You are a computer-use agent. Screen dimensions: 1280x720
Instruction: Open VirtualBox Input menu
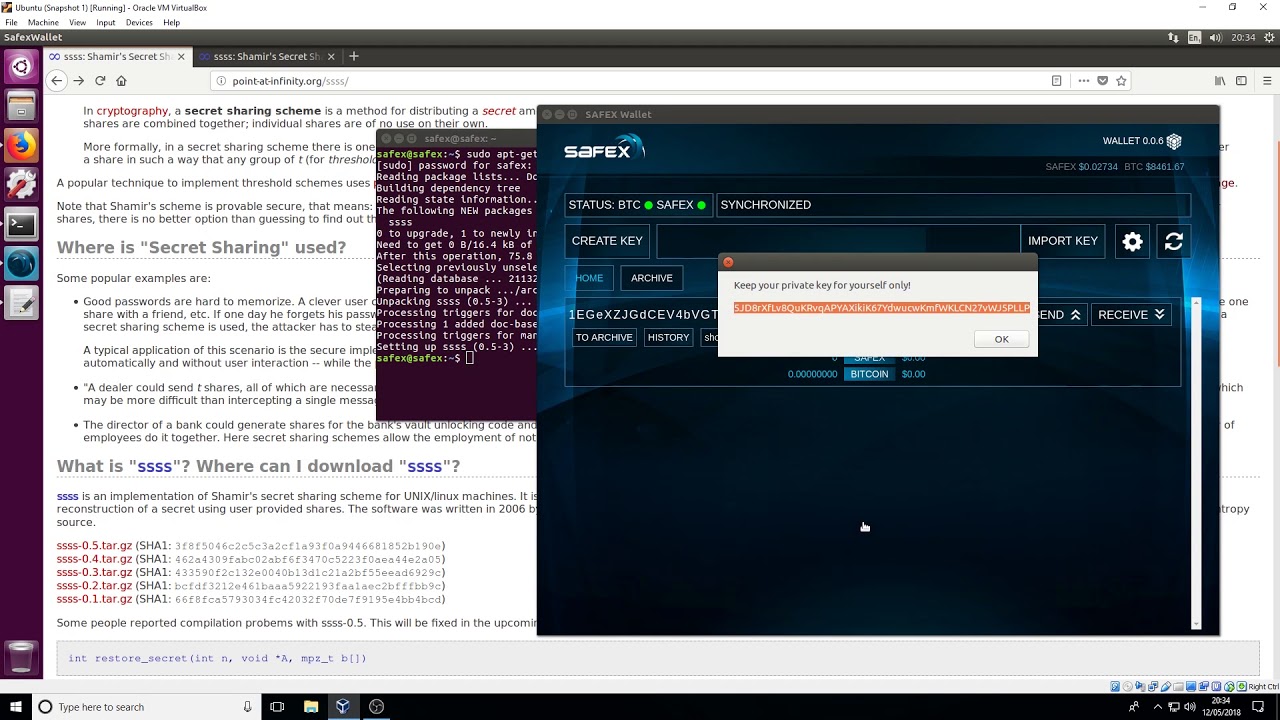coord(106,22)
